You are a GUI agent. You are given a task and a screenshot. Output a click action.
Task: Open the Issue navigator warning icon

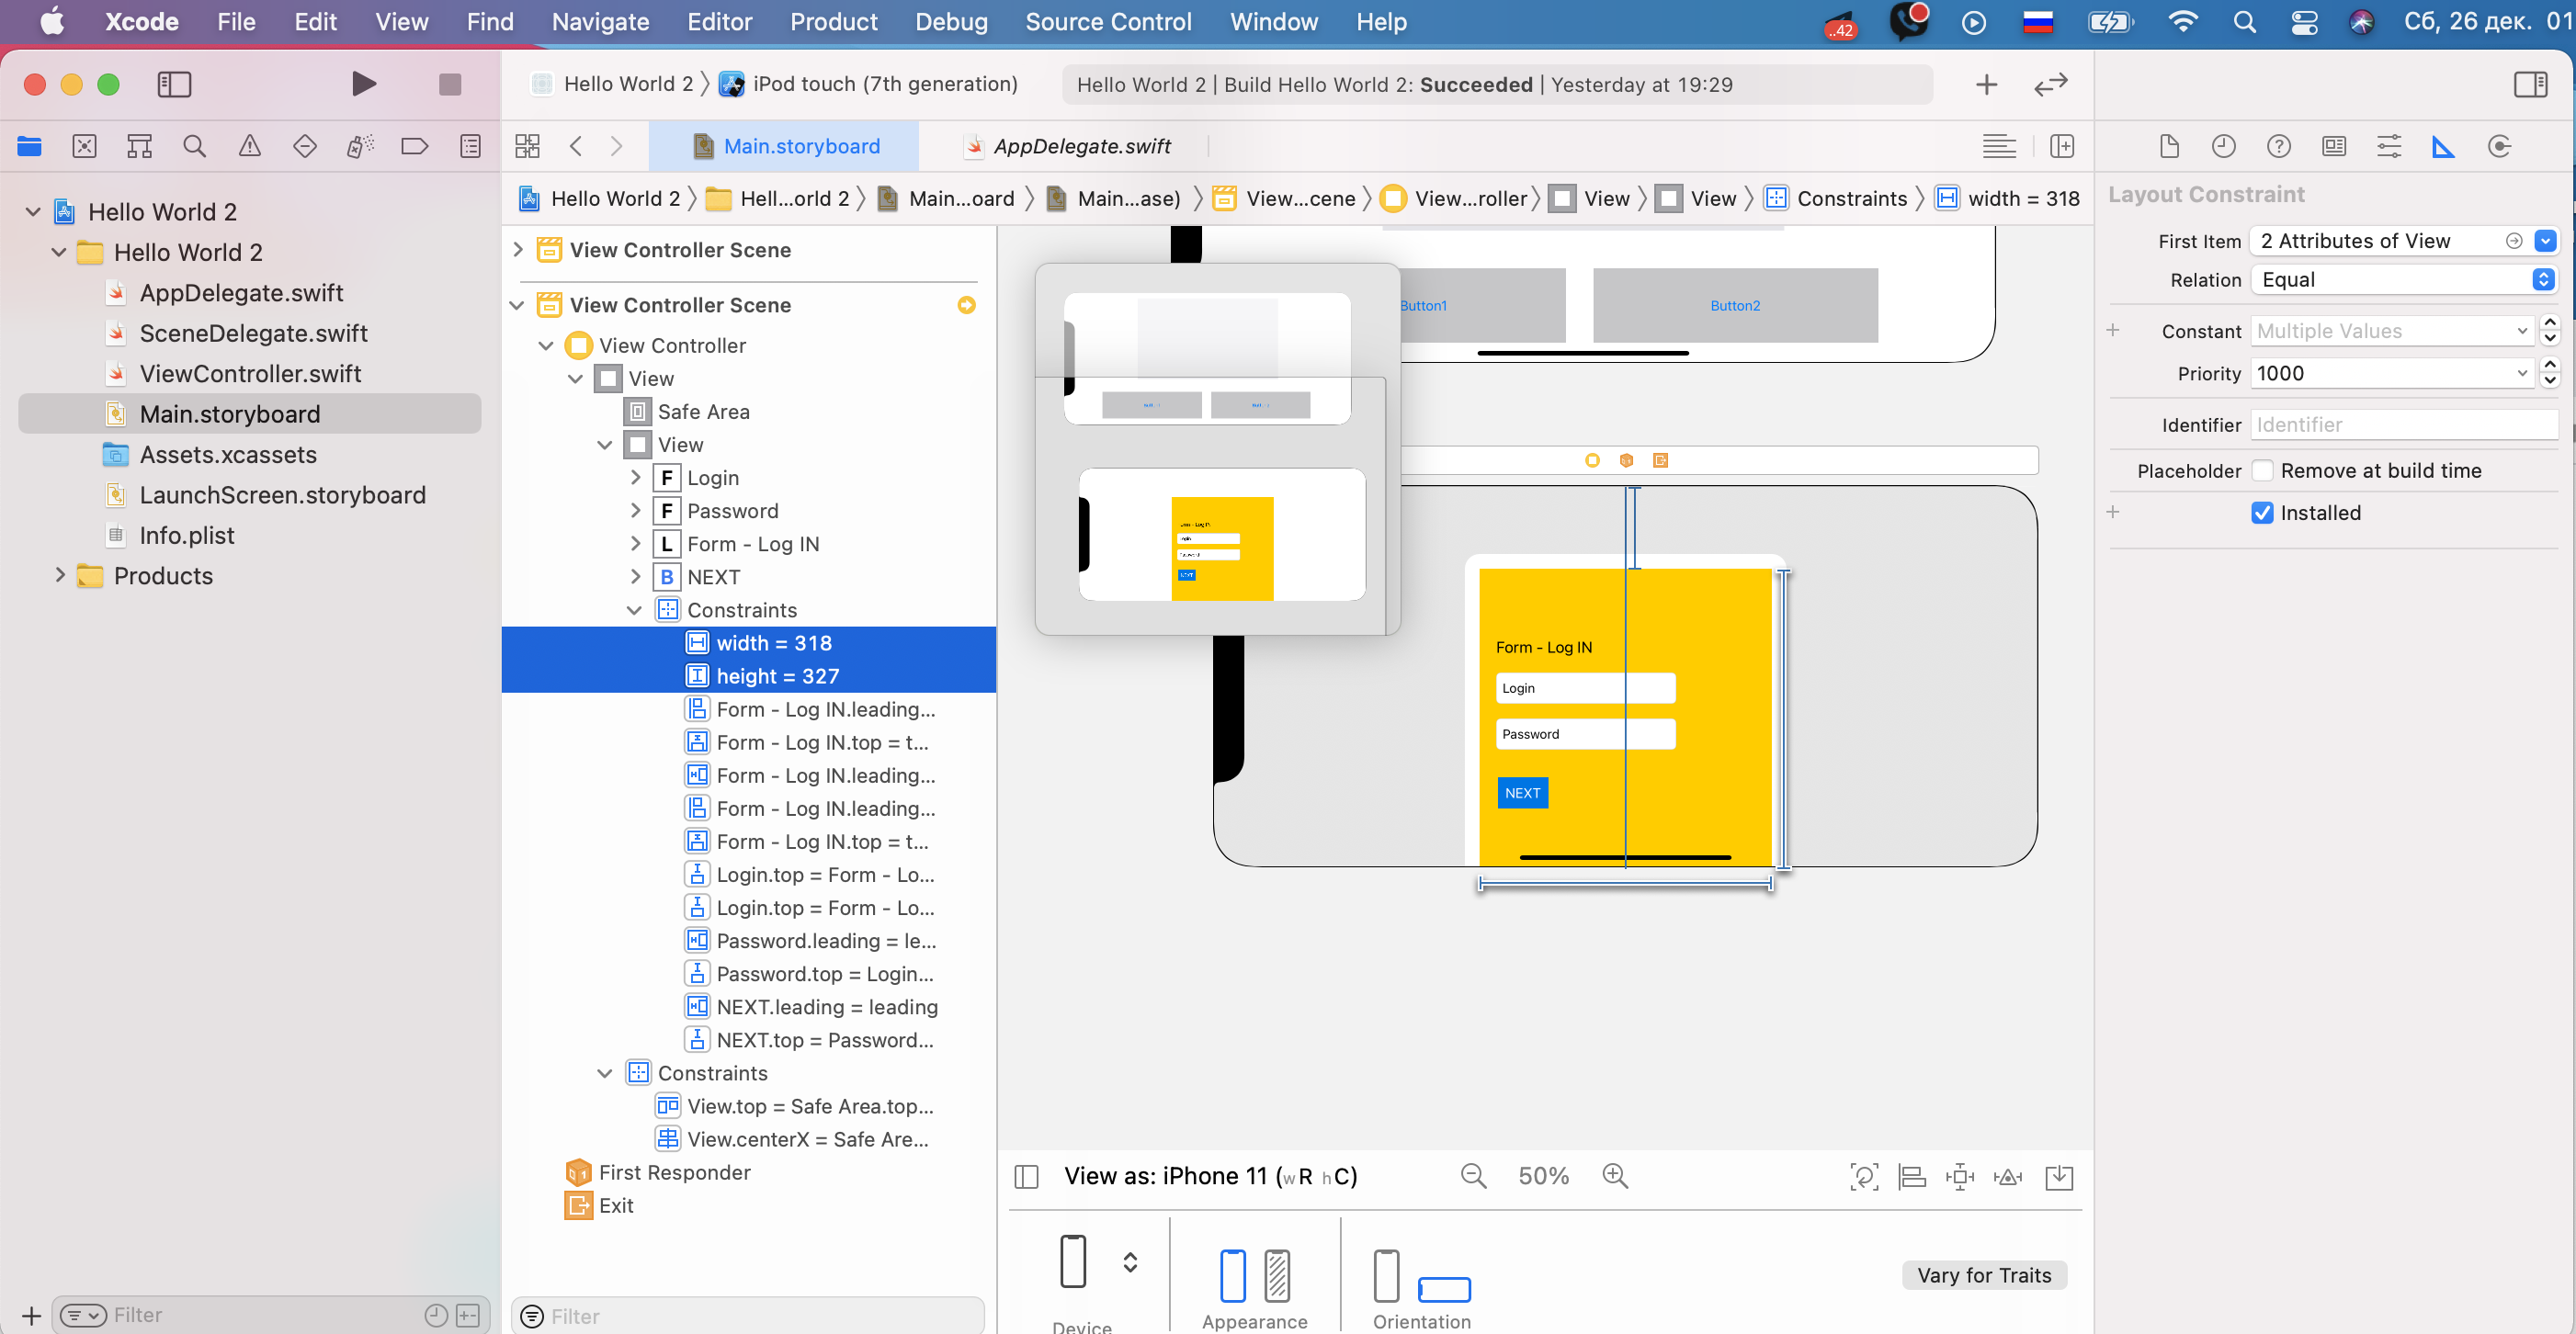tap(250, 147)
